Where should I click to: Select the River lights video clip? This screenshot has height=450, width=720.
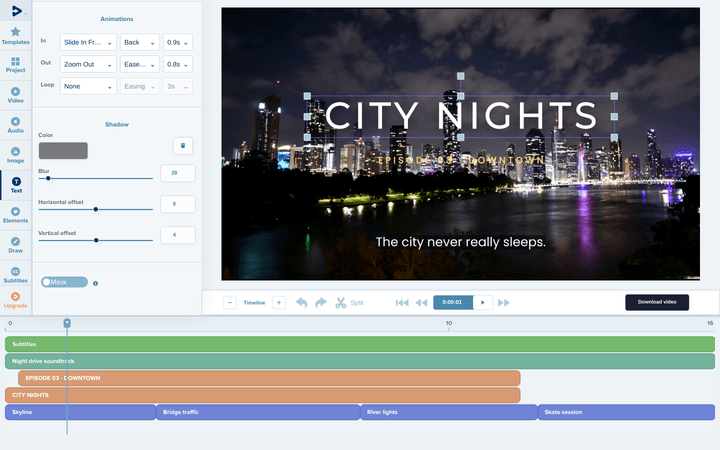coord(449,412)
